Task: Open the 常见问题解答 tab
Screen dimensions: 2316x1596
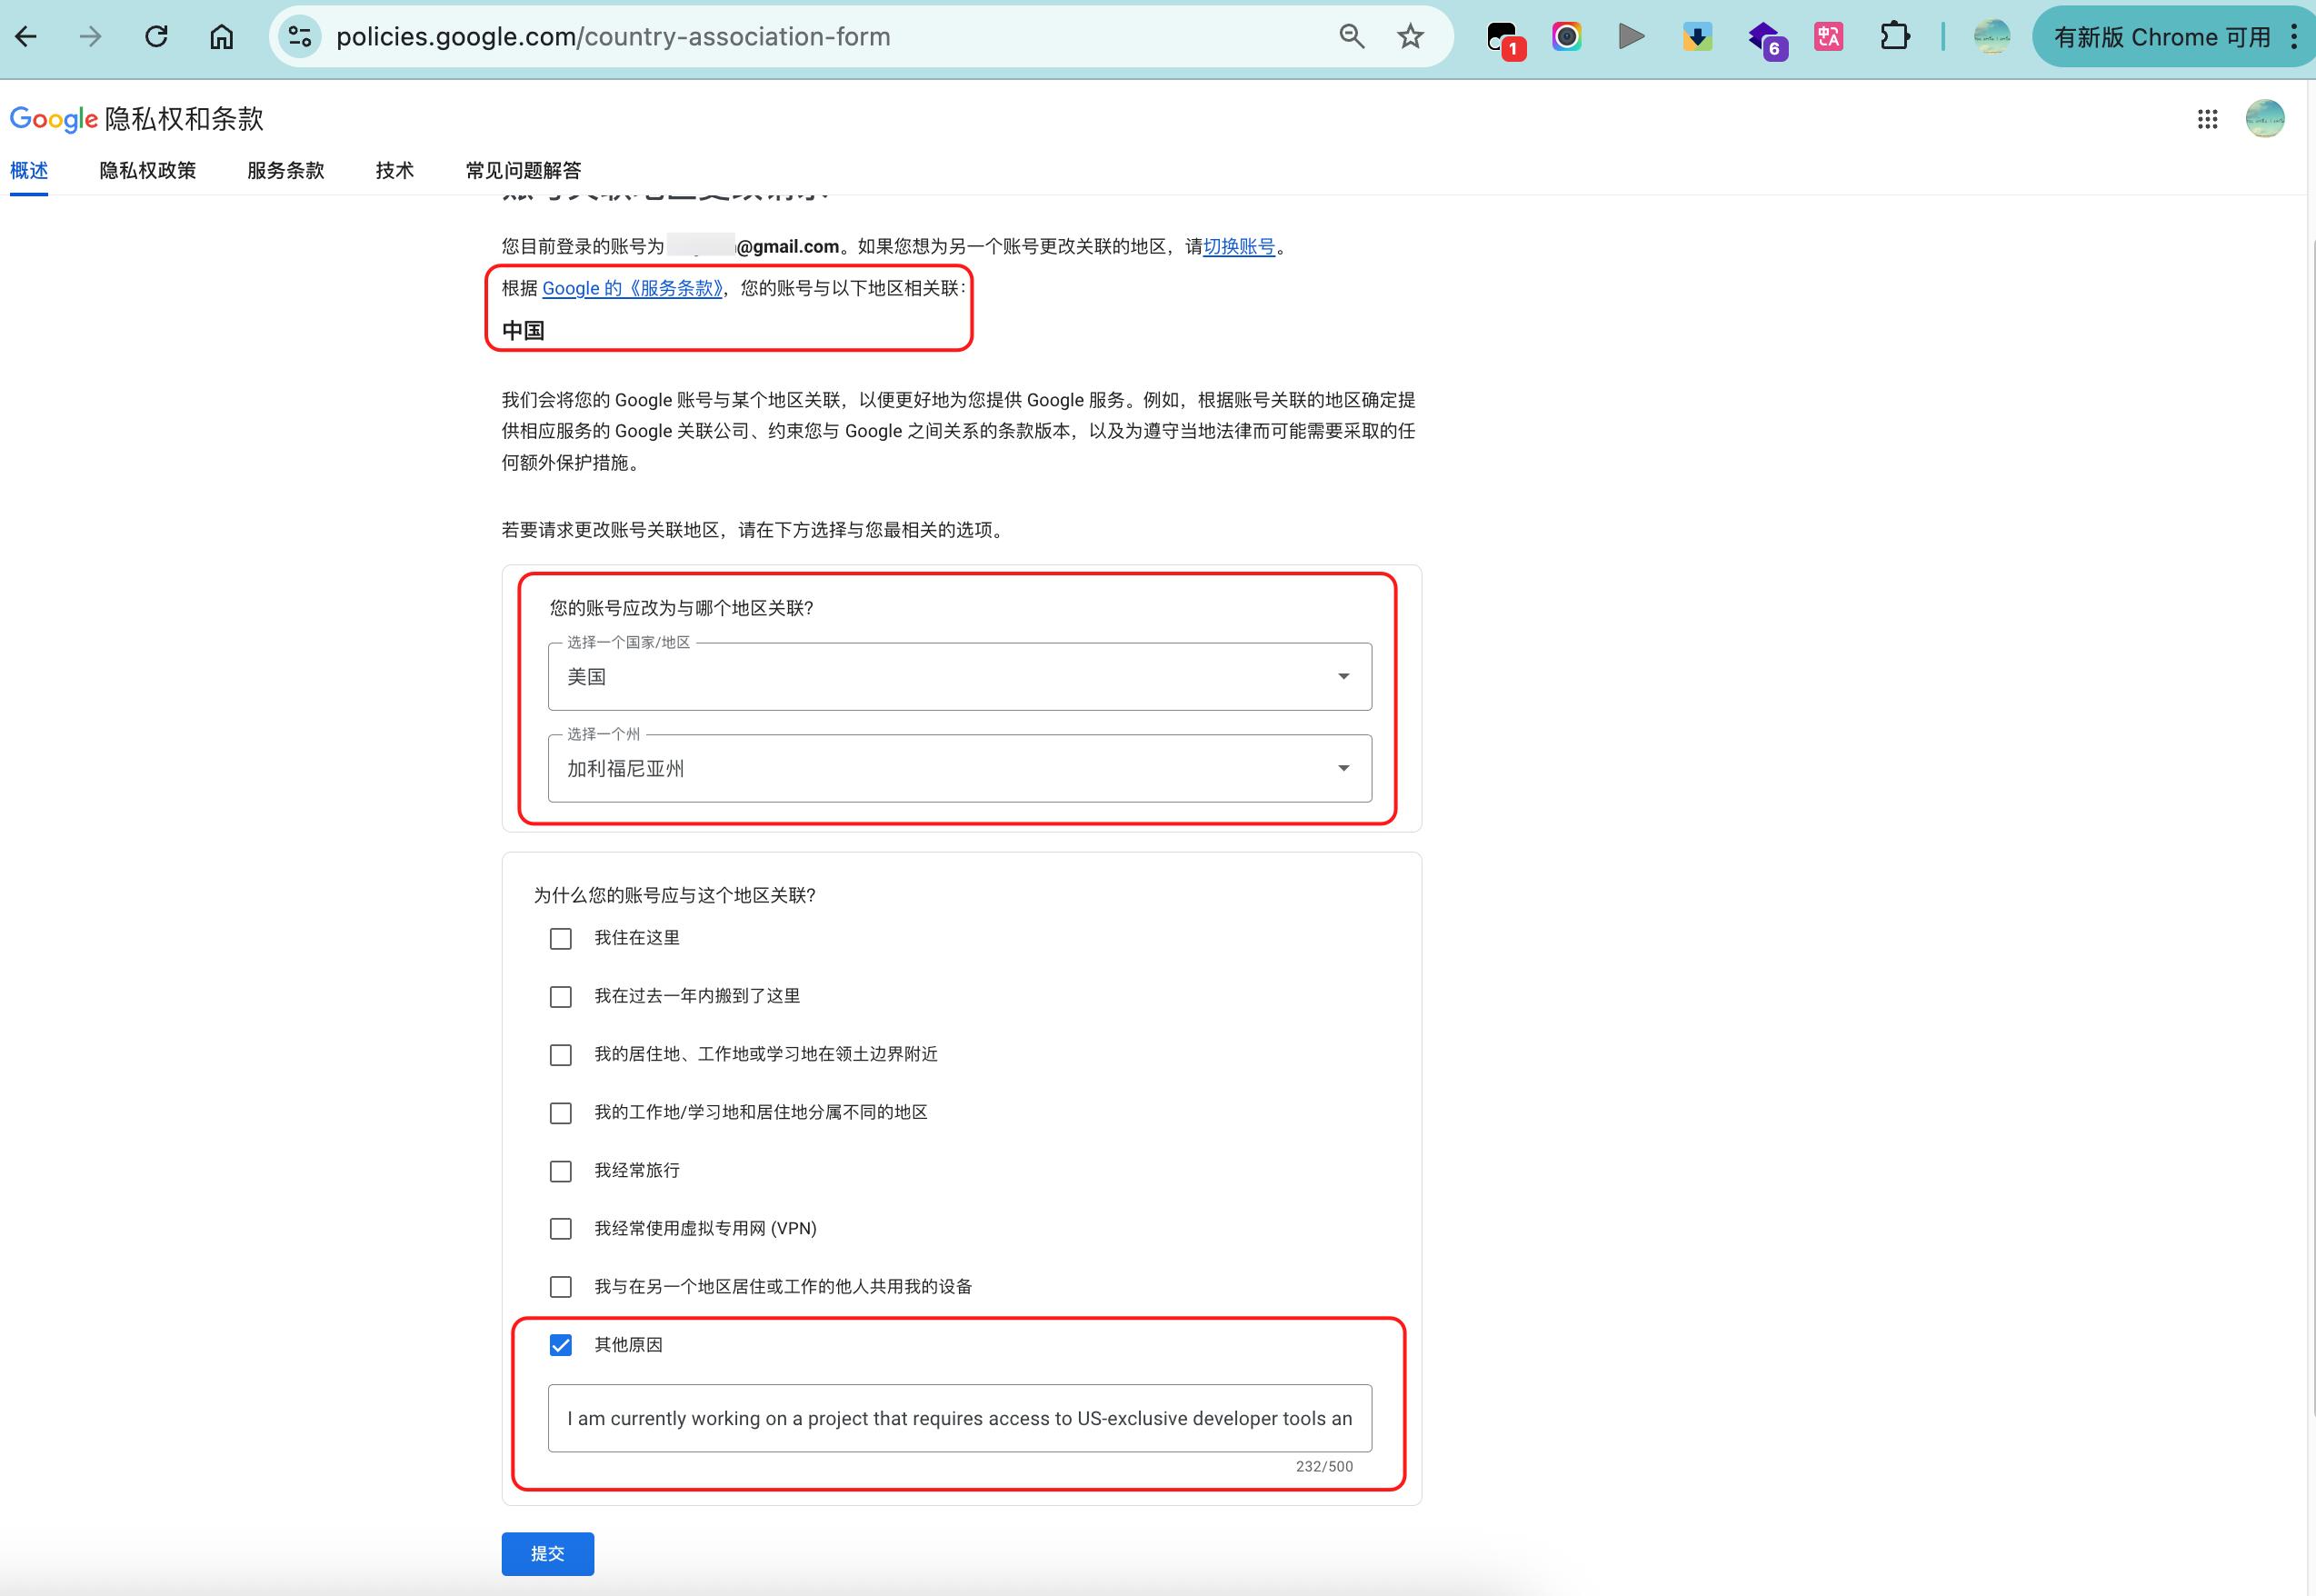Action: pyautogui.click(x=523, y=171)
